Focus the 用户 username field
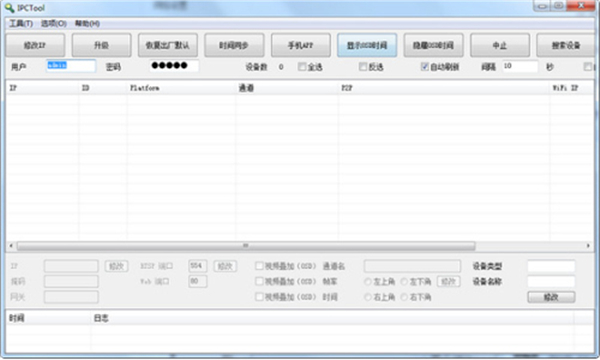The height and width of the screenshot is (360, 600). [x=71, y=66]
